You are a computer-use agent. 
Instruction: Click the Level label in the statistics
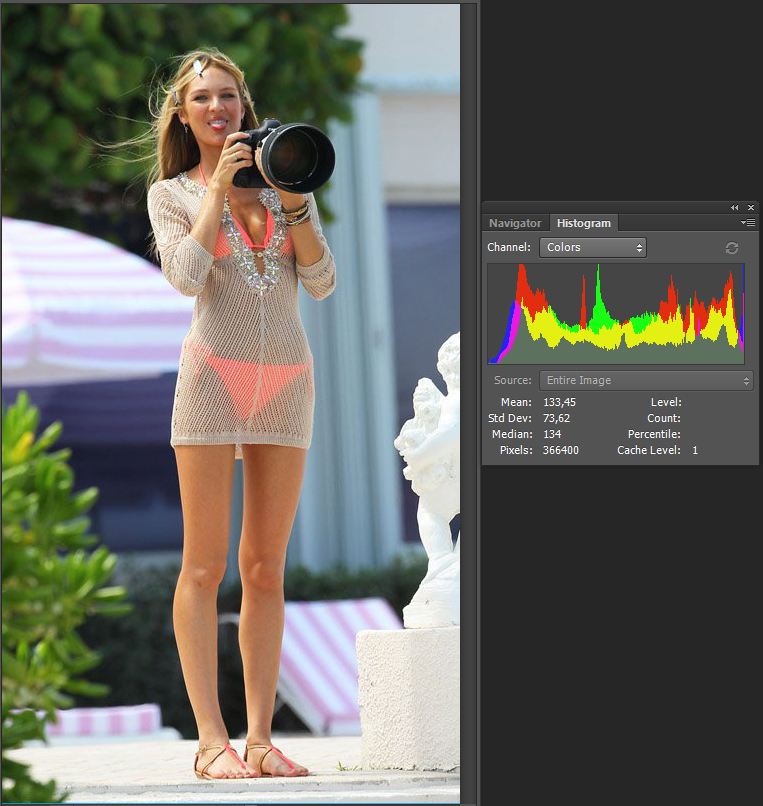tap(666, 402)
